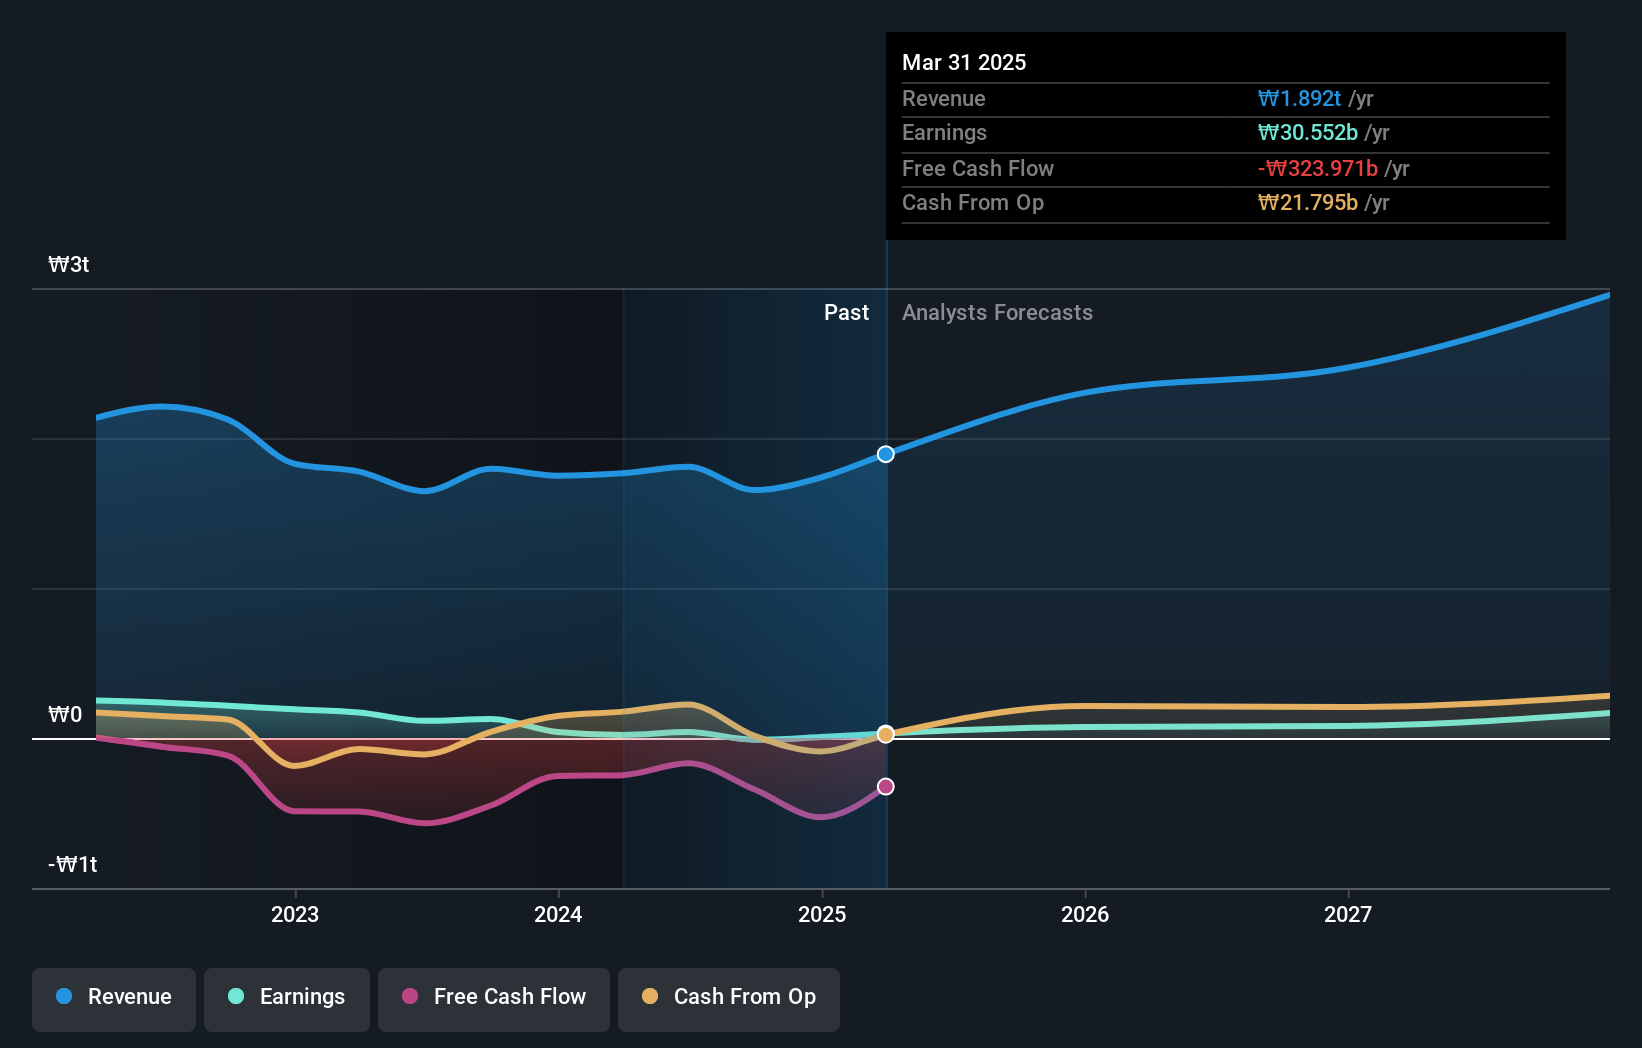1642x1048 pixels.
Task: Click the orange dot in Cash From Op legend
Action: point(650,996)
